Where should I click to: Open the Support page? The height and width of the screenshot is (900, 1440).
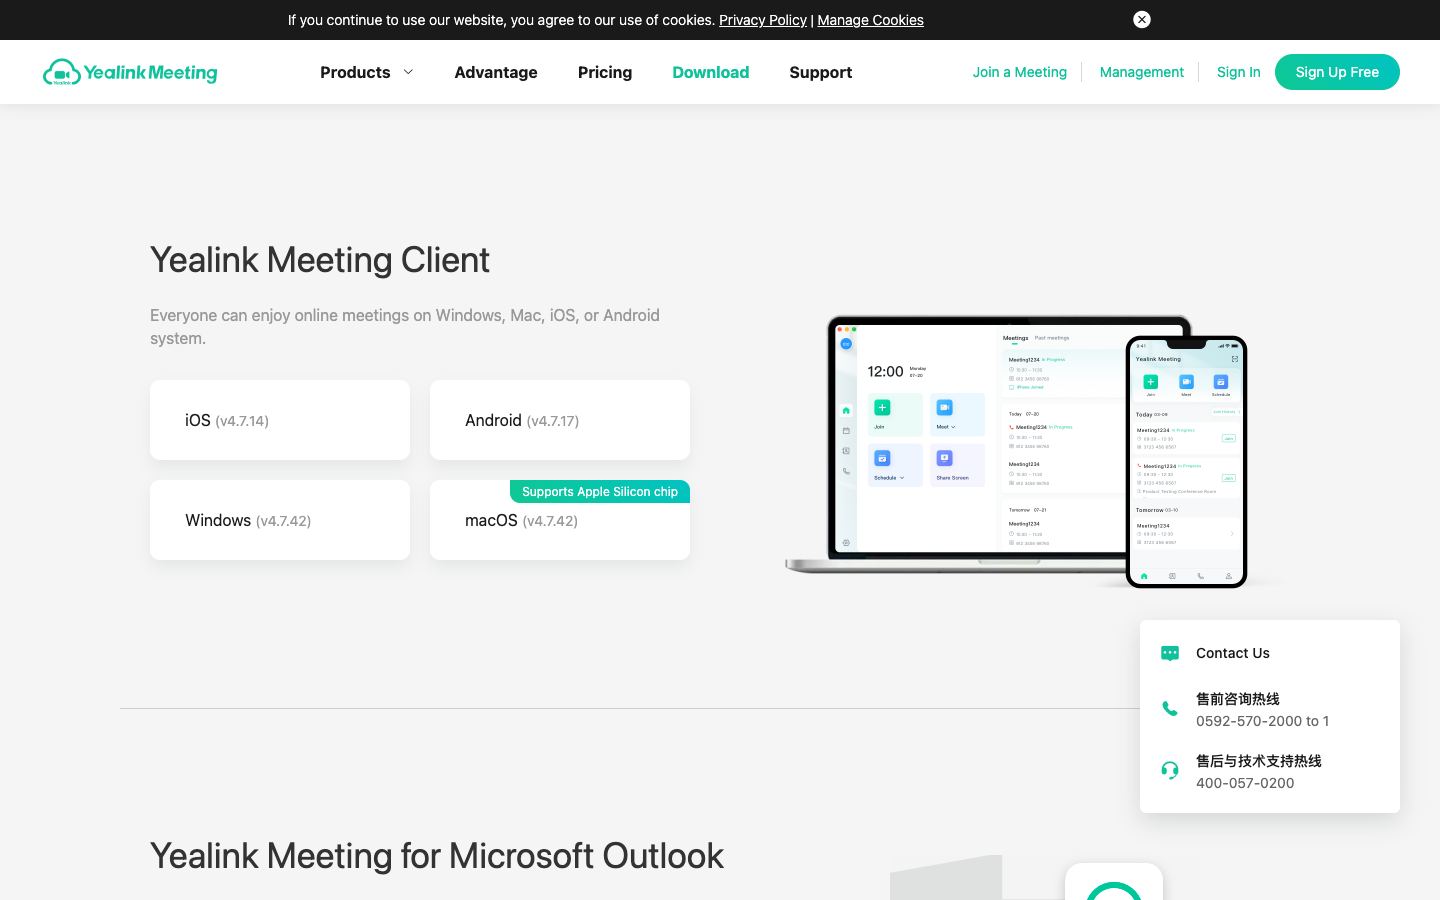(x=821, y=72)
